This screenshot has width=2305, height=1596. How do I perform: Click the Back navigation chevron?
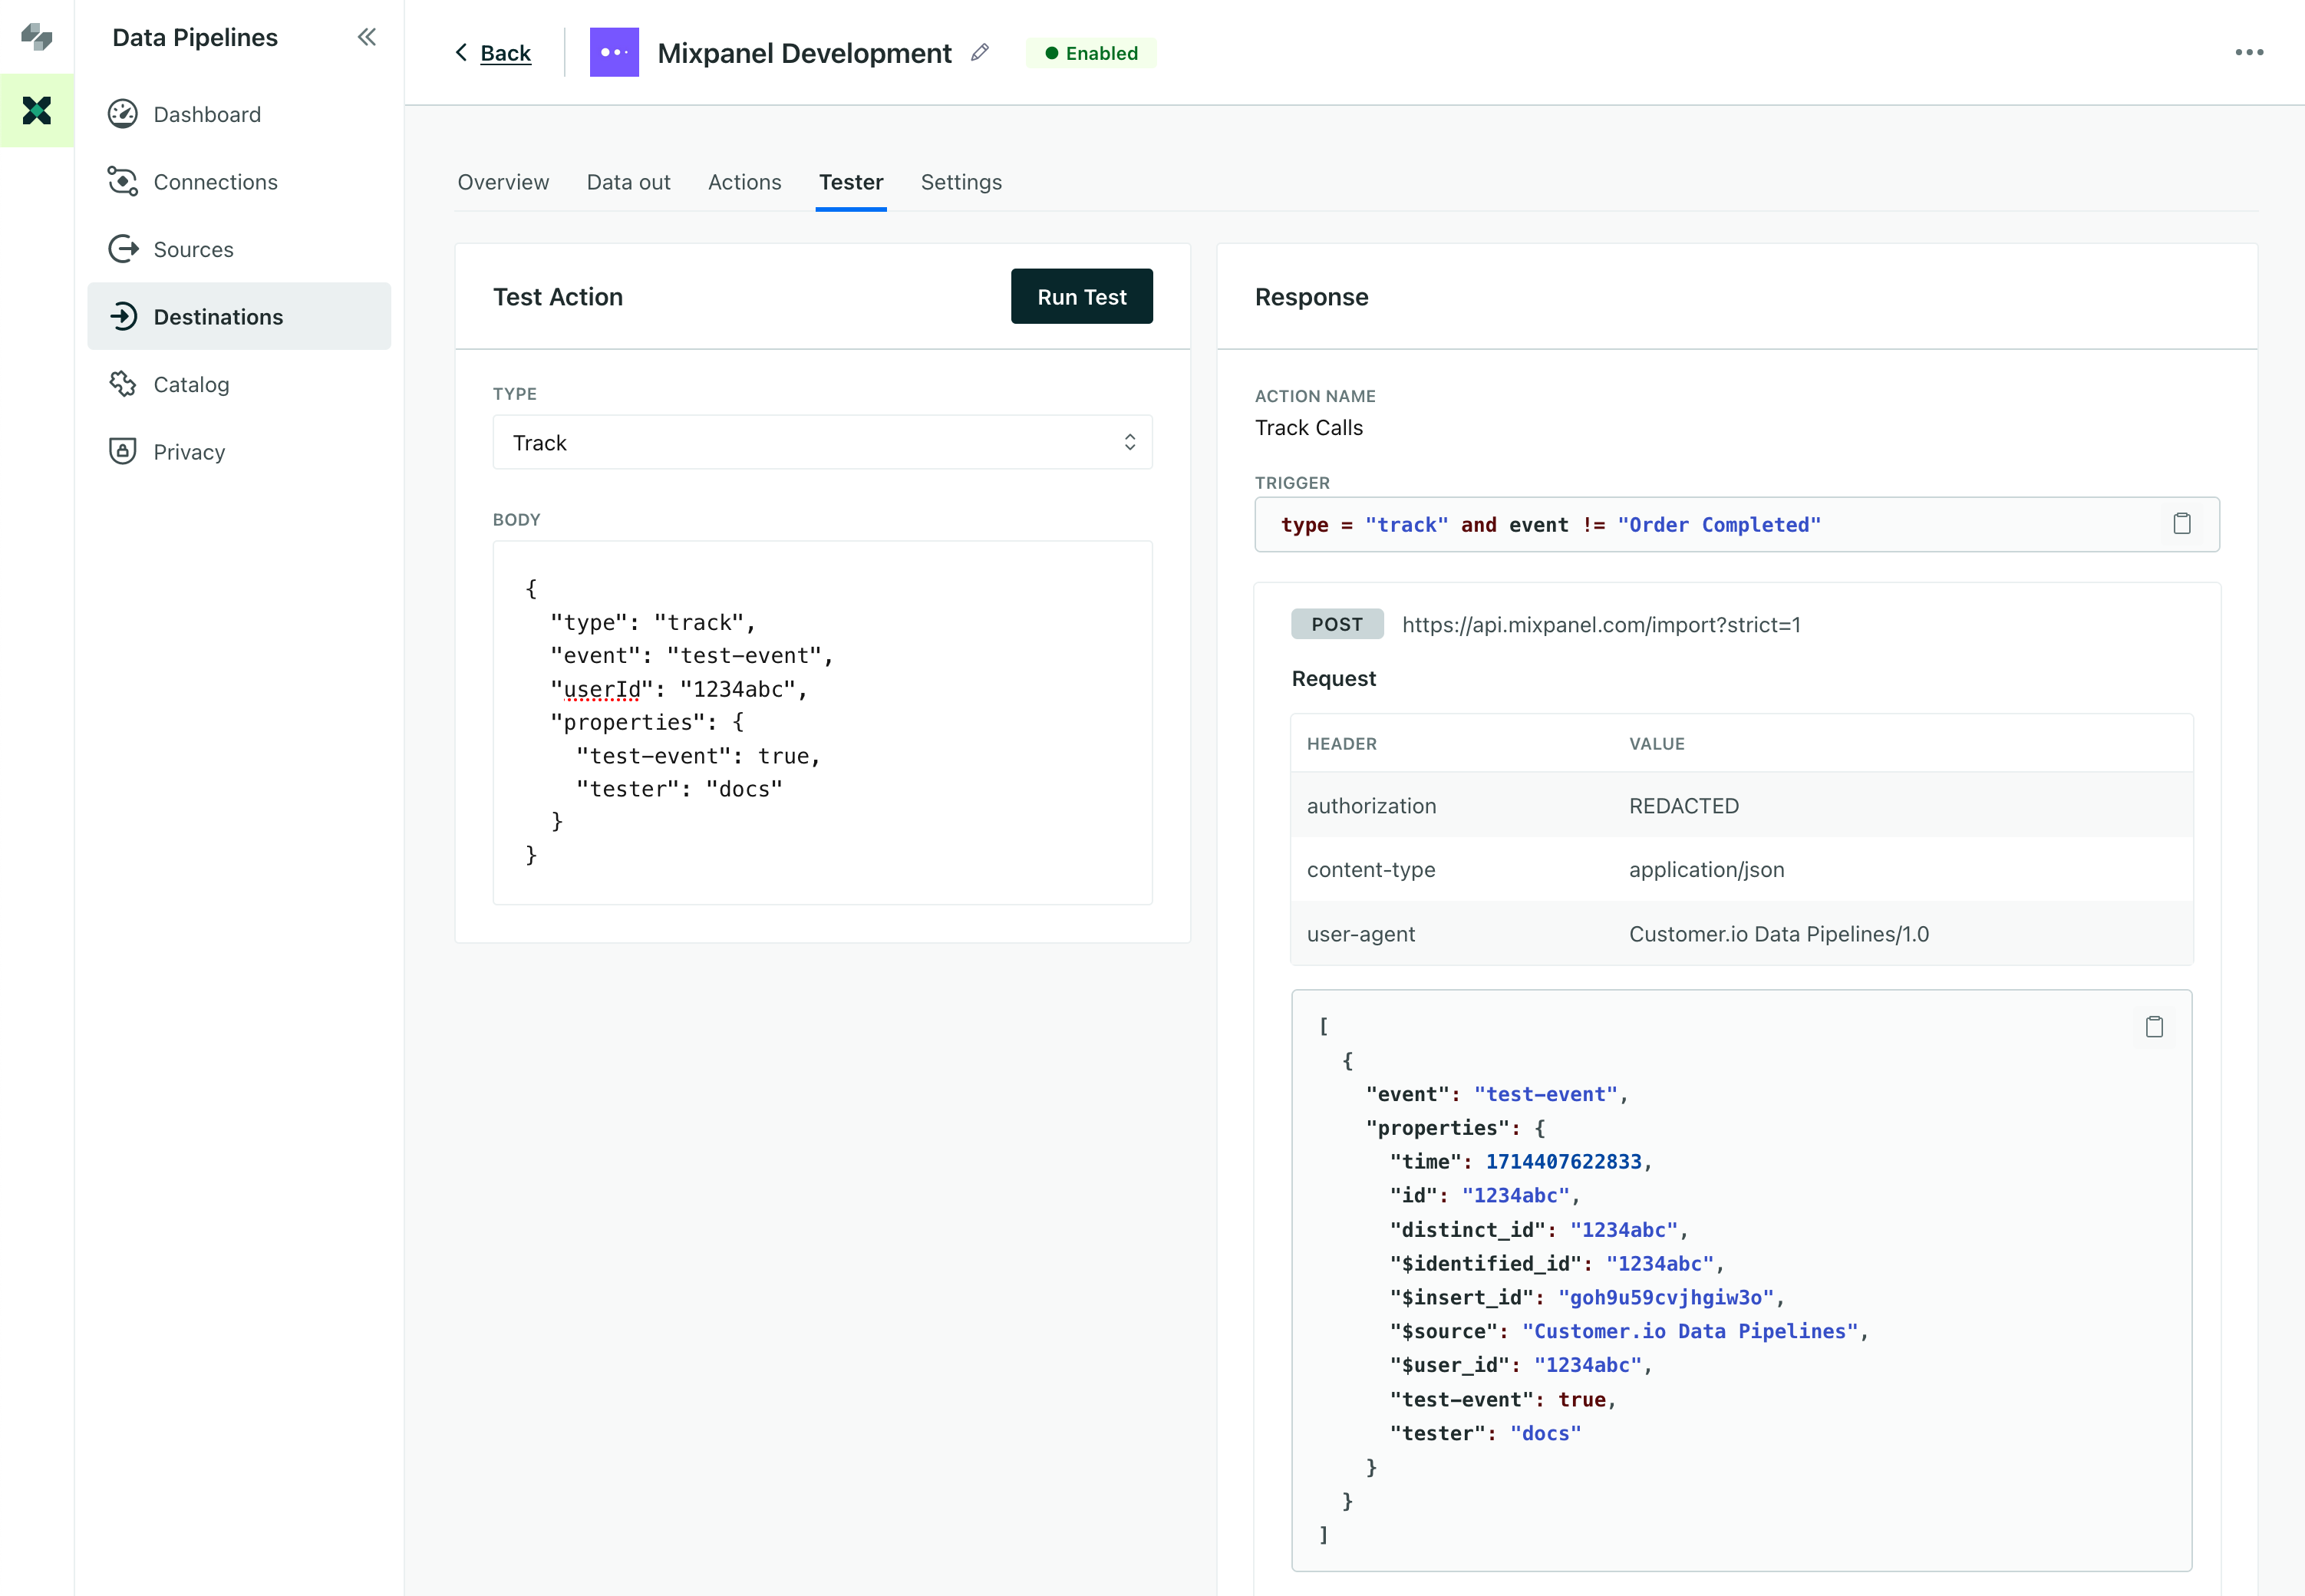pos(459,52)
